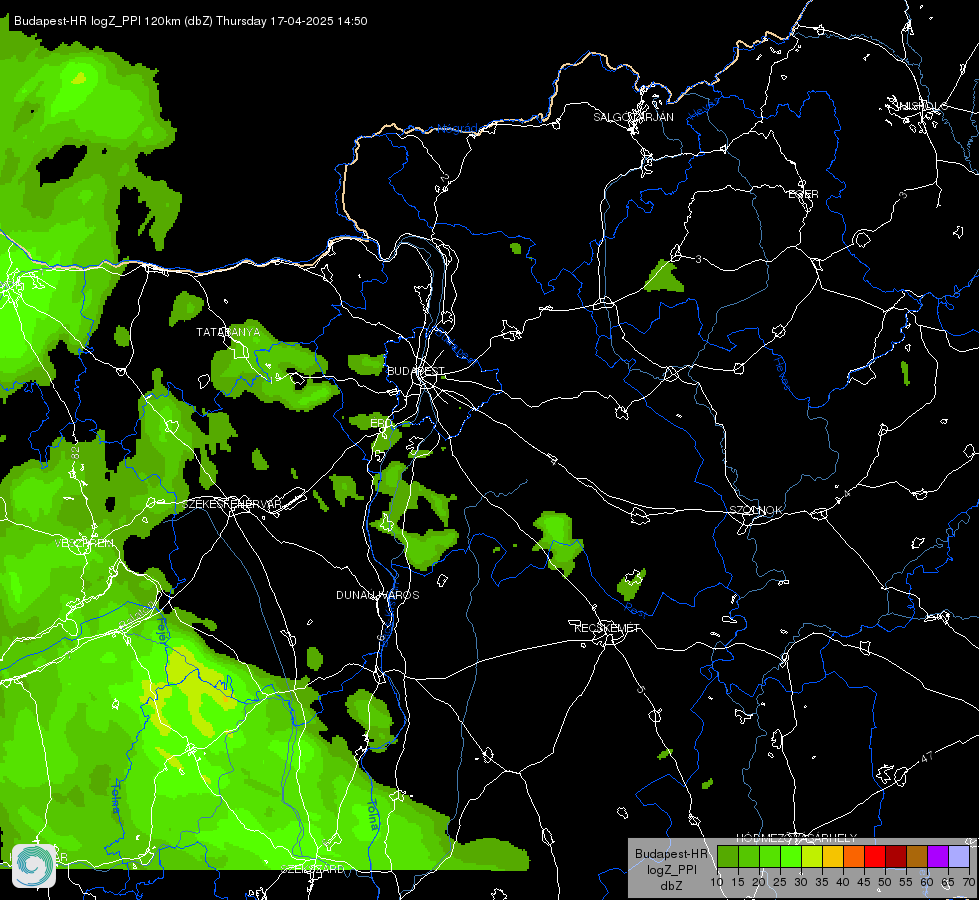This screenshot has width=979, height=900.
Task: Click the legend scale value 35
Action: [822, 882]
